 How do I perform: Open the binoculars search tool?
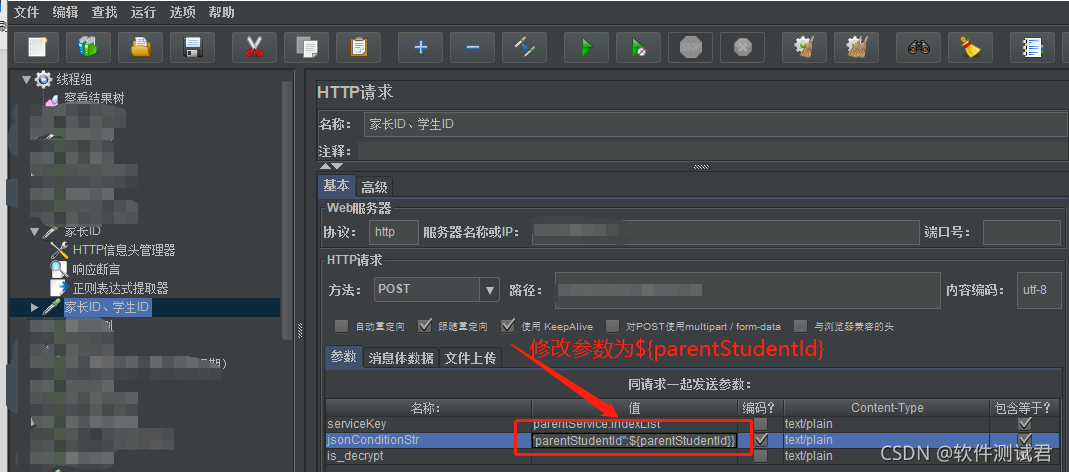point(918,48)
